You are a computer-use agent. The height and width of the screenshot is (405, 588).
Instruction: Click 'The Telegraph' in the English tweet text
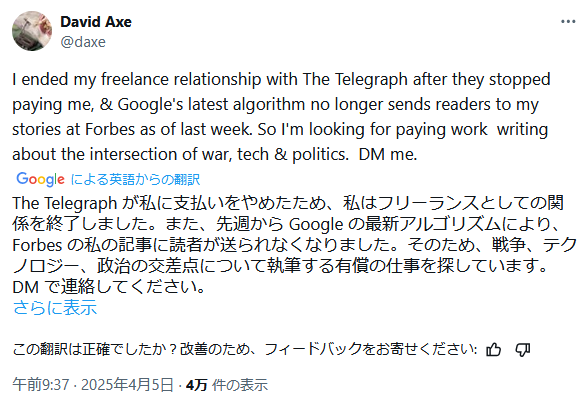pos(355,79)
